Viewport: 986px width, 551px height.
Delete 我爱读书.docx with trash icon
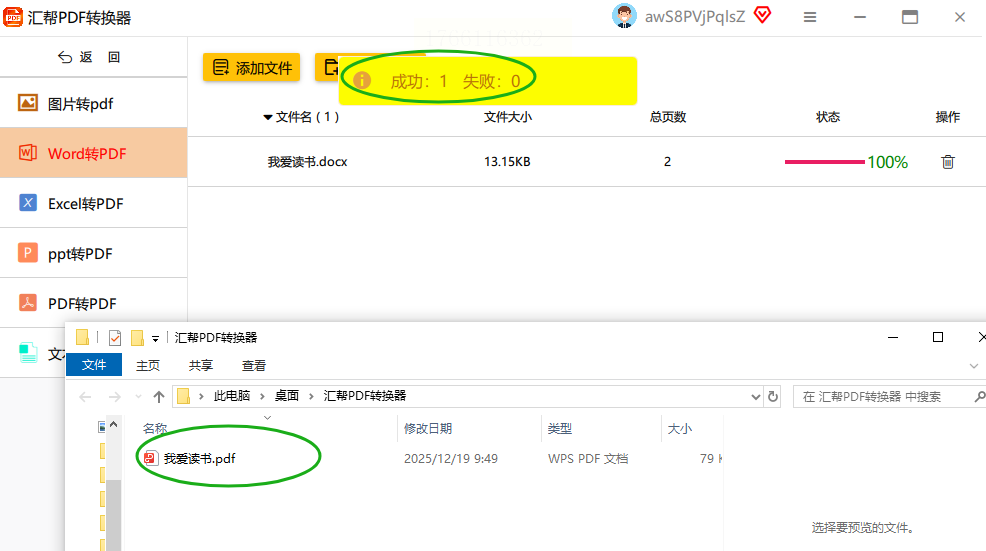click(x=948, y=162)
